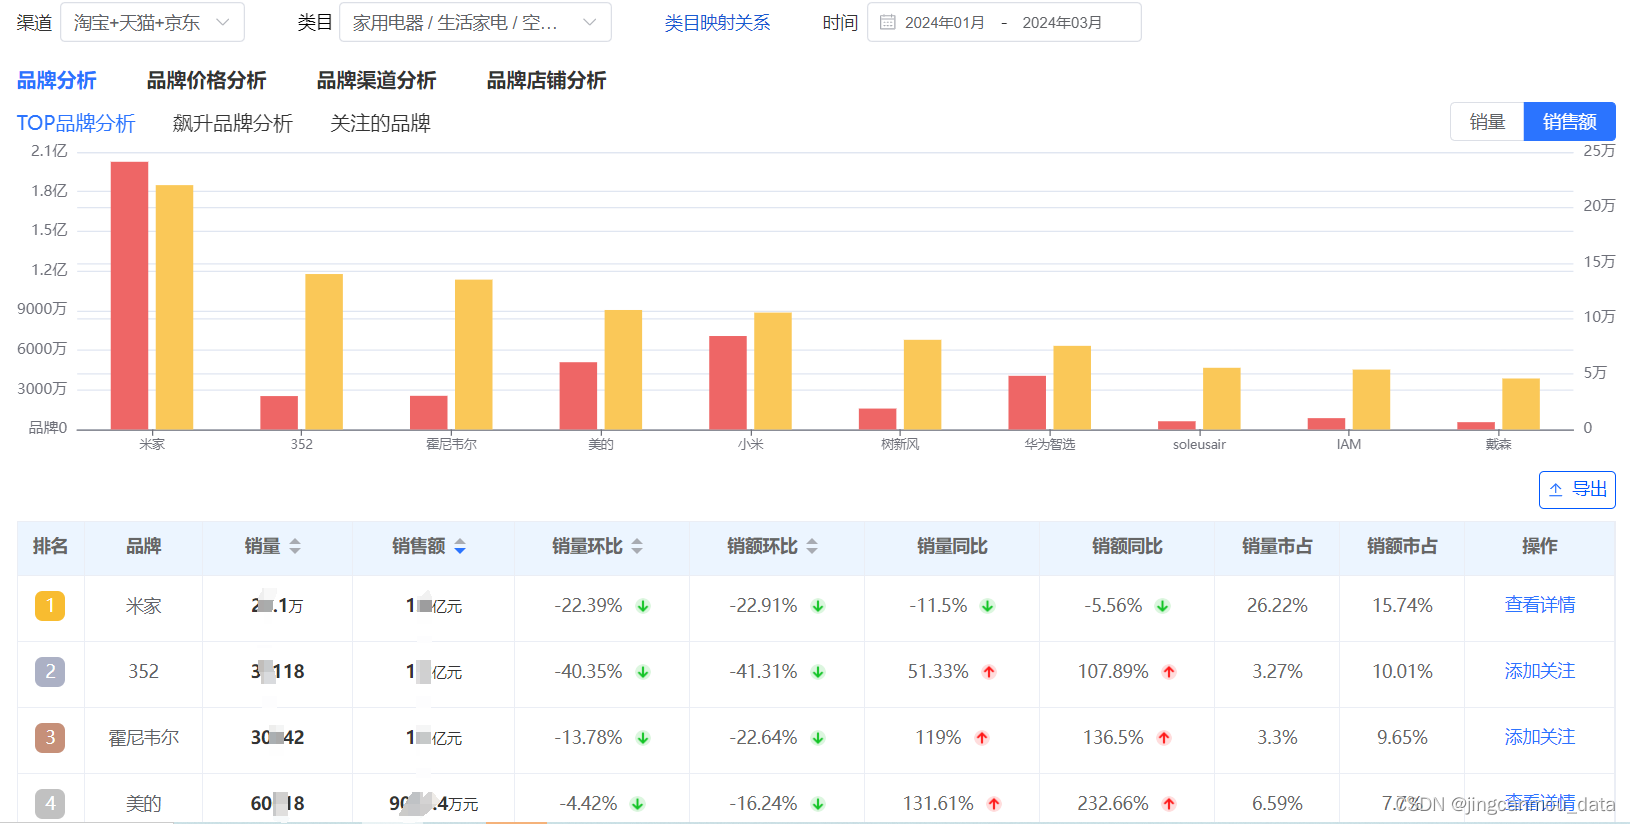Click the 霍尼韦尔 brand name cell
The height and width of the screenshot is (824, 1630).
[143, 738]
